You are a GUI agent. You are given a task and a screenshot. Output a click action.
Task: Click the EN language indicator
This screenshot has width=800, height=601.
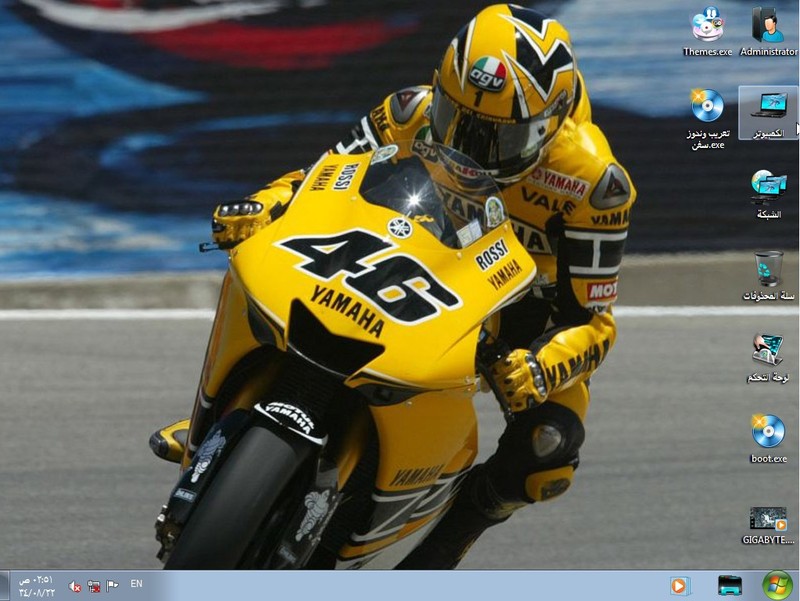pyautogui.click(x=136, y=584)
